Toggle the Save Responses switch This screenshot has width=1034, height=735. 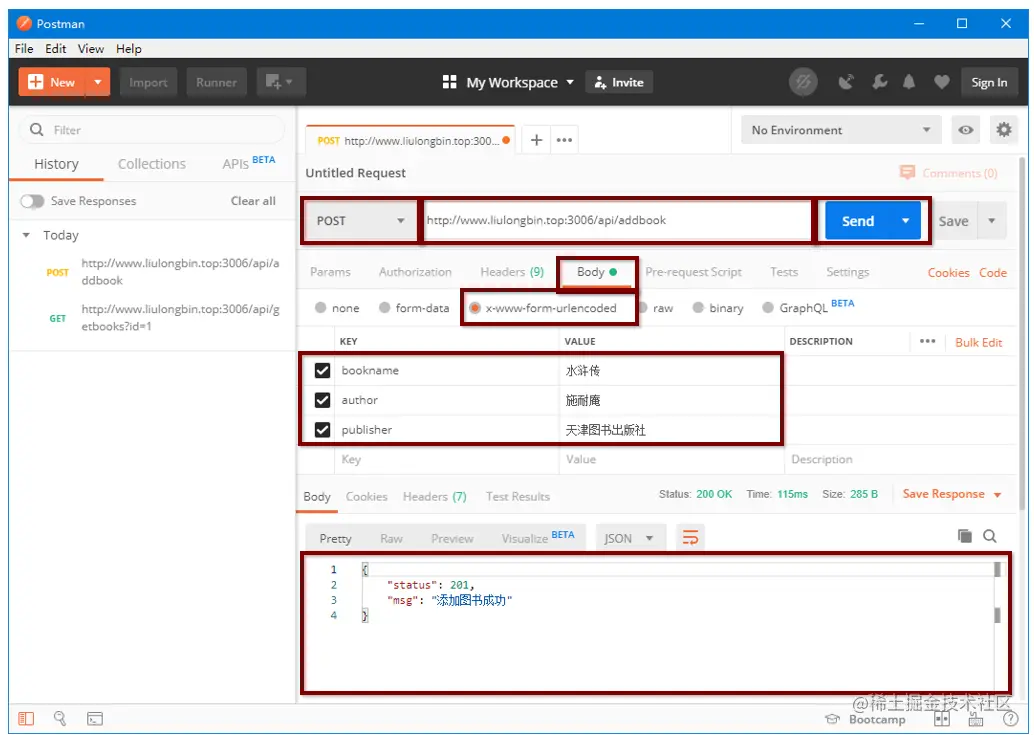tap(32, 201)
